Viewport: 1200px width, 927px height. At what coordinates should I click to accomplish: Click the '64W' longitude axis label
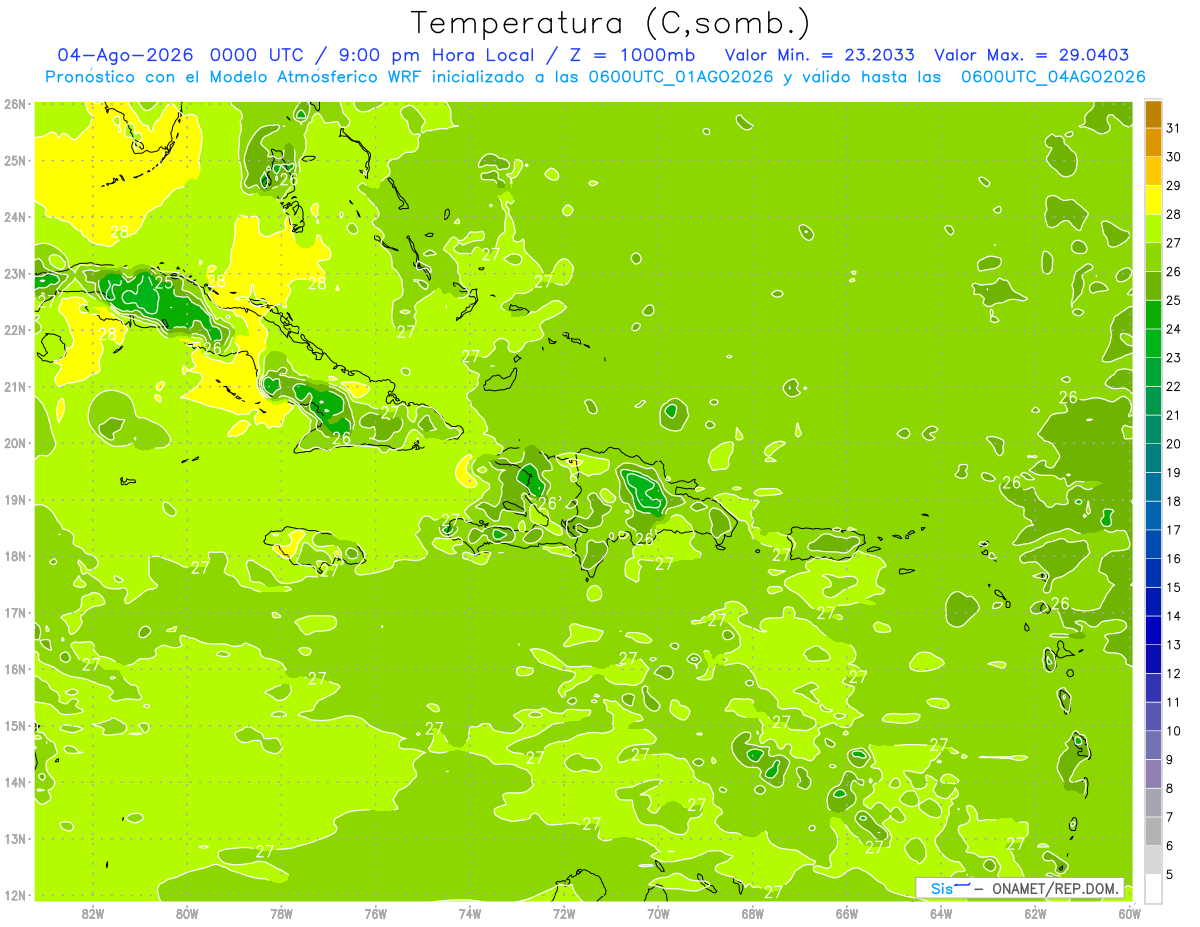click(941, 913)
